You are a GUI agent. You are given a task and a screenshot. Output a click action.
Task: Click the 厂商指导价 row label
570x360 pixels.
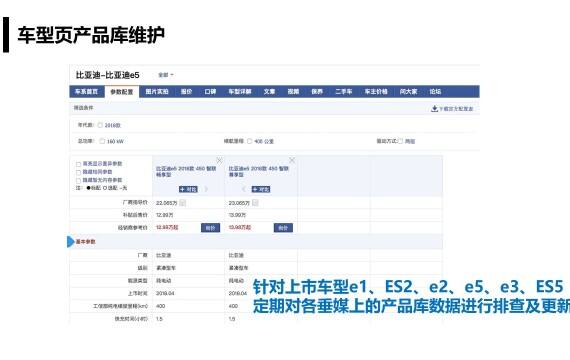coord(135,202)
